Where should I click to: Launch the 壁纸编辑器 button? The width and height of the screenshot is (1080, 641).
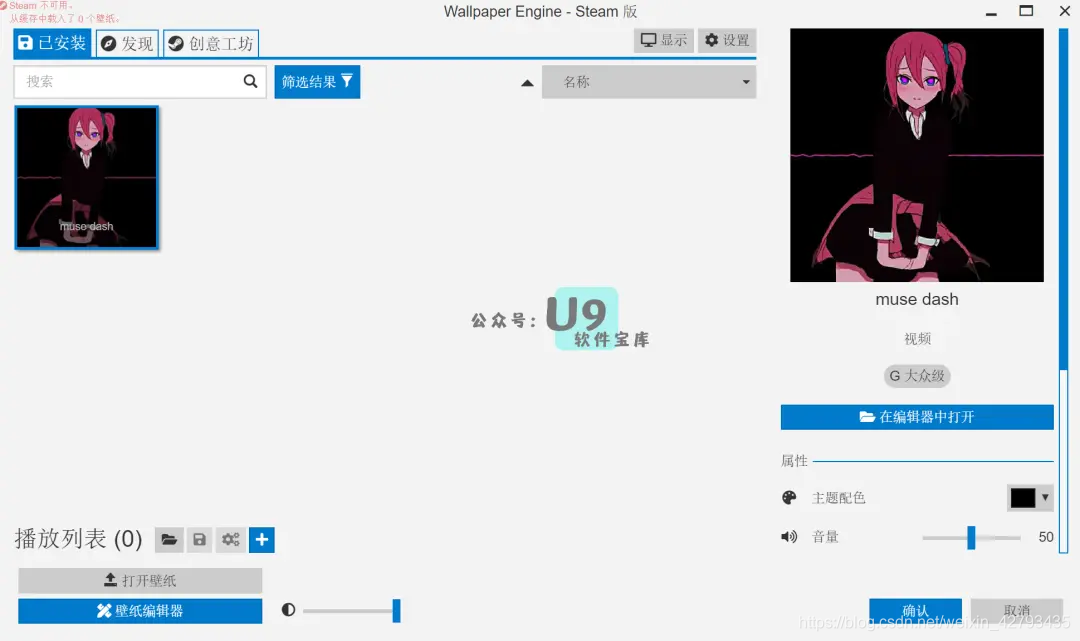[140, 611]
